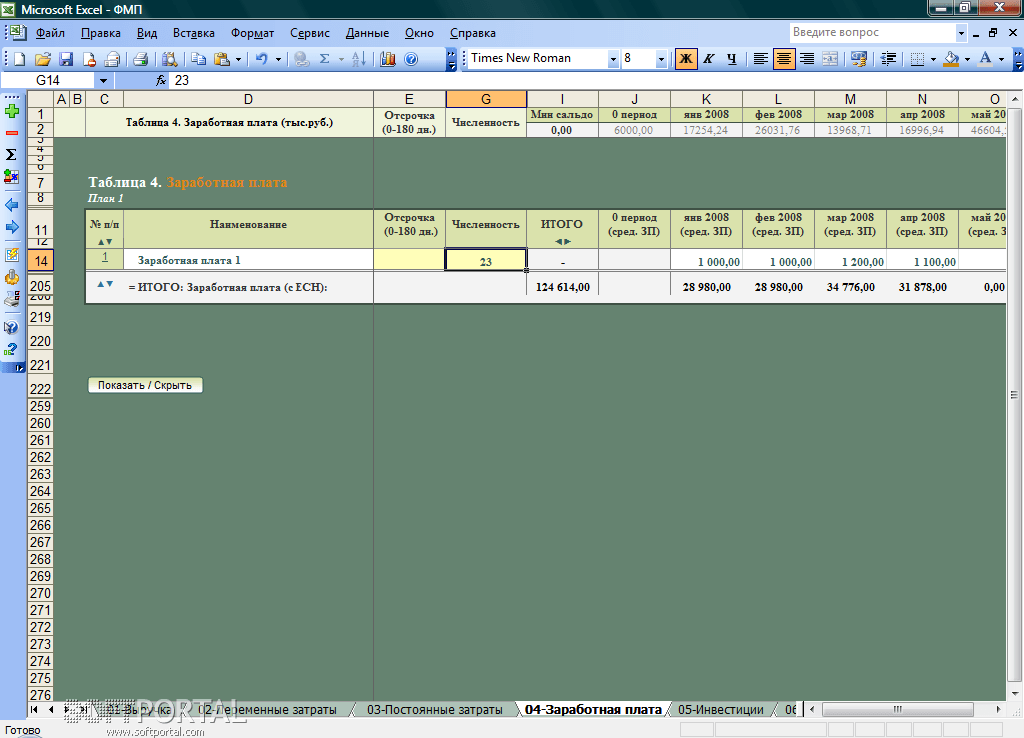
Task: Save the workbook with floppy icon
Action: [x=66, y=59]
